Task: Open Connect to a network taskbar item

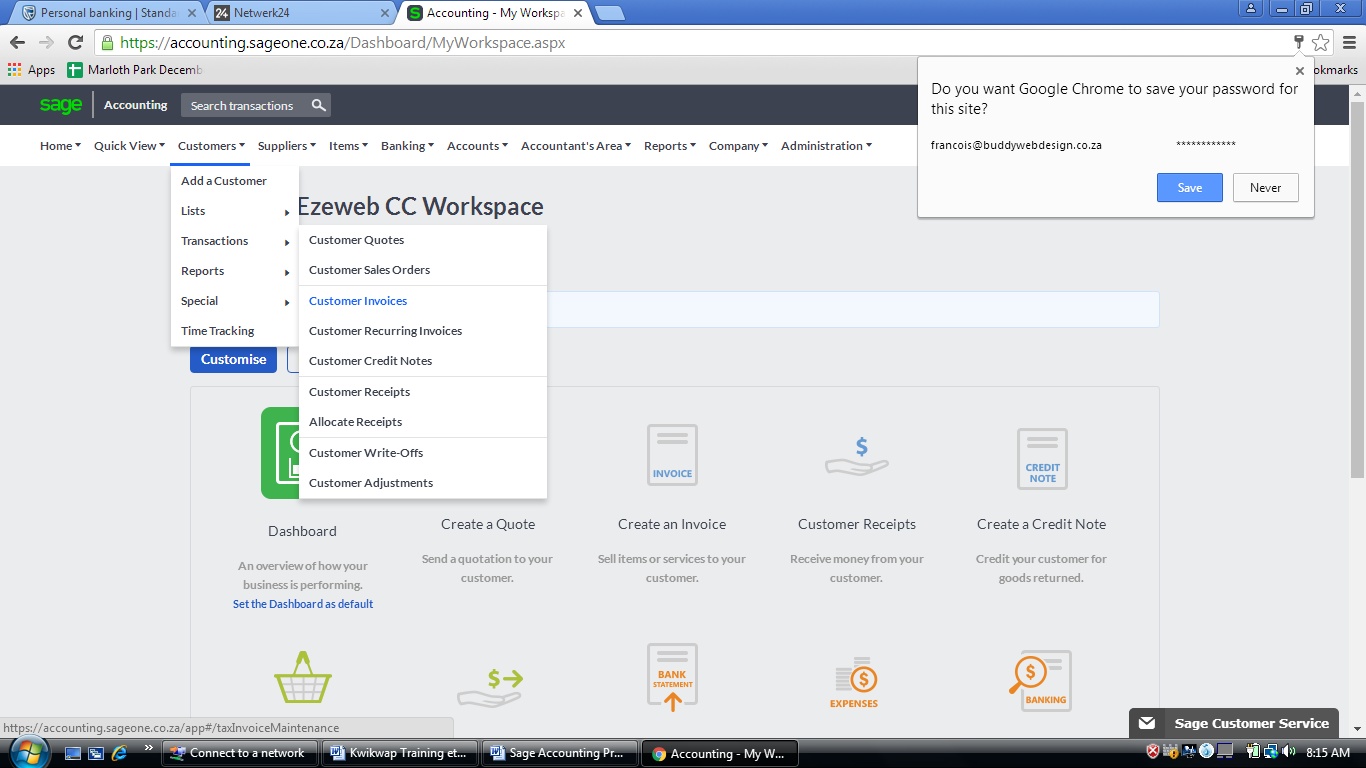Action: point(239,753)
